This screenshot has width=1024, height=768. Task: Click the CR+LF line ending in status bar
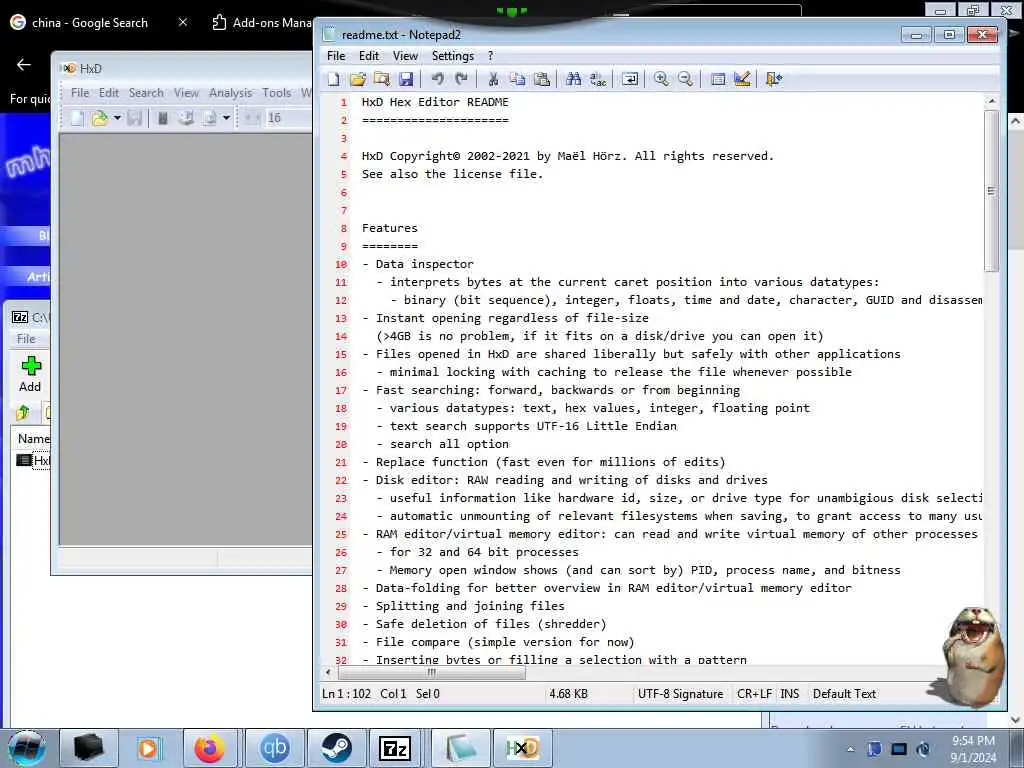click(754, 694)
